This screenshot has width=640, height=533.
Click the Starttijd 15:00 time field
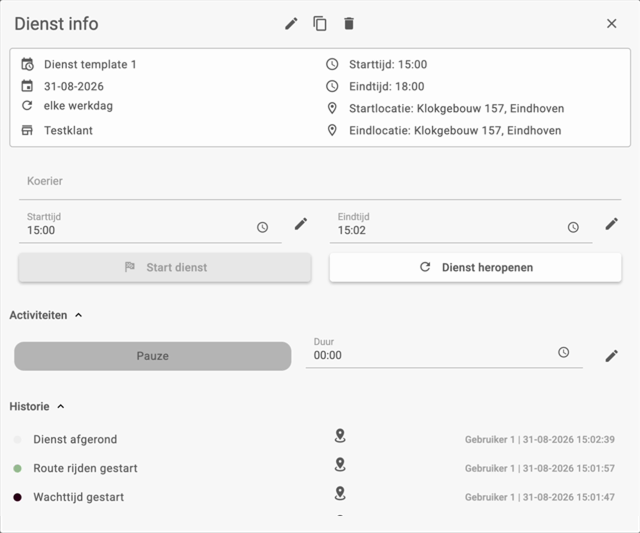point(150,227)
